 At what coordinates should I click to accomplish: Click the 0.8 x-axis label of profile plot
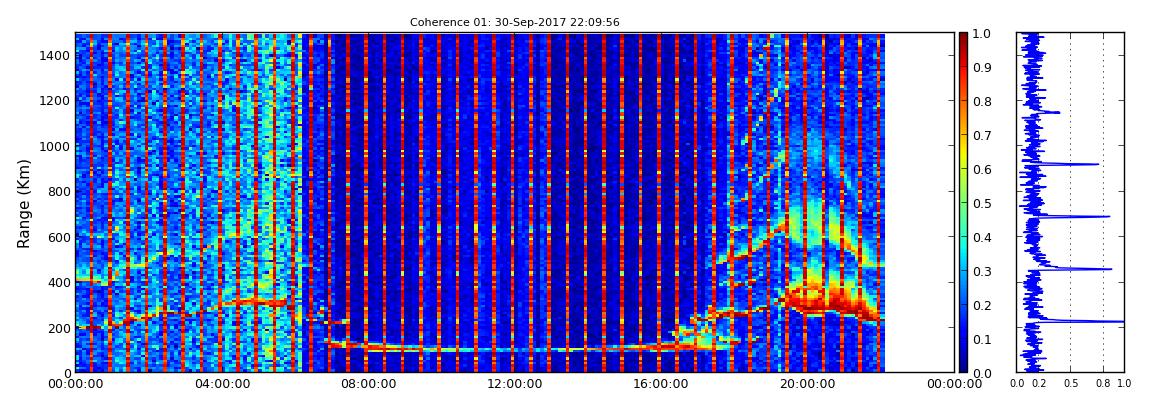1103,384
